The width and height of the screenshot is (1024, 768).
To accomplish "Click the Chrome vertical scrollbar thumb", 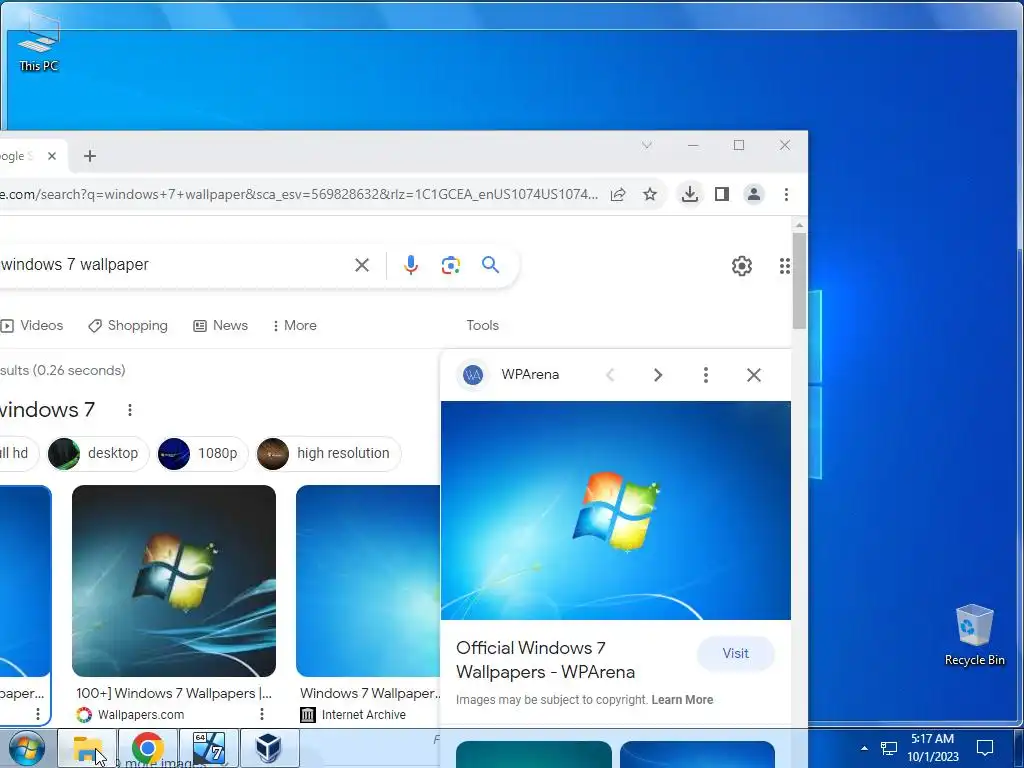I will (799, 281).
